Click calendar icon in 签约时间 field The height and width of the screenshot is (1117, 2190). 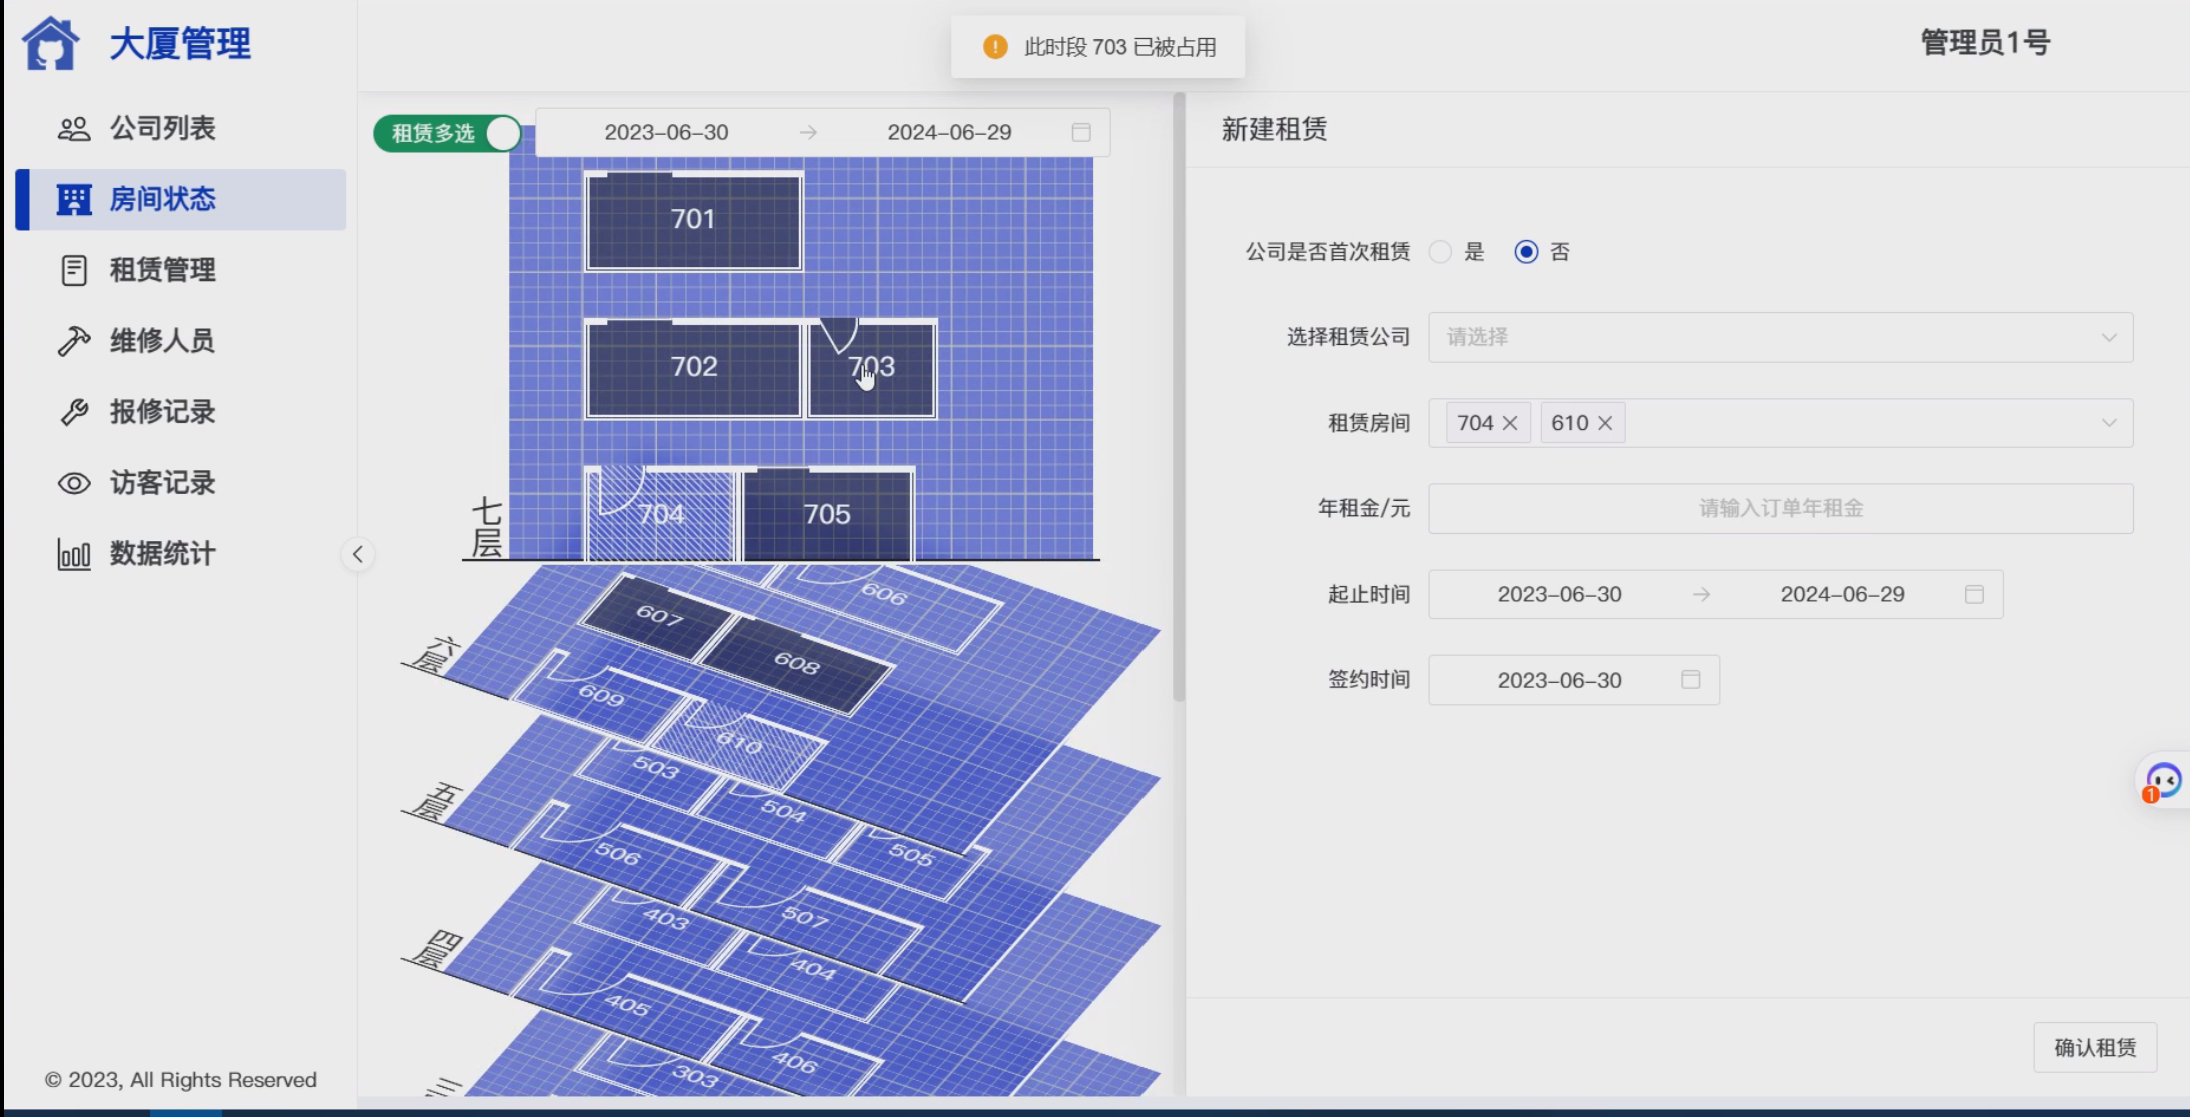[x=1690, y=680]
